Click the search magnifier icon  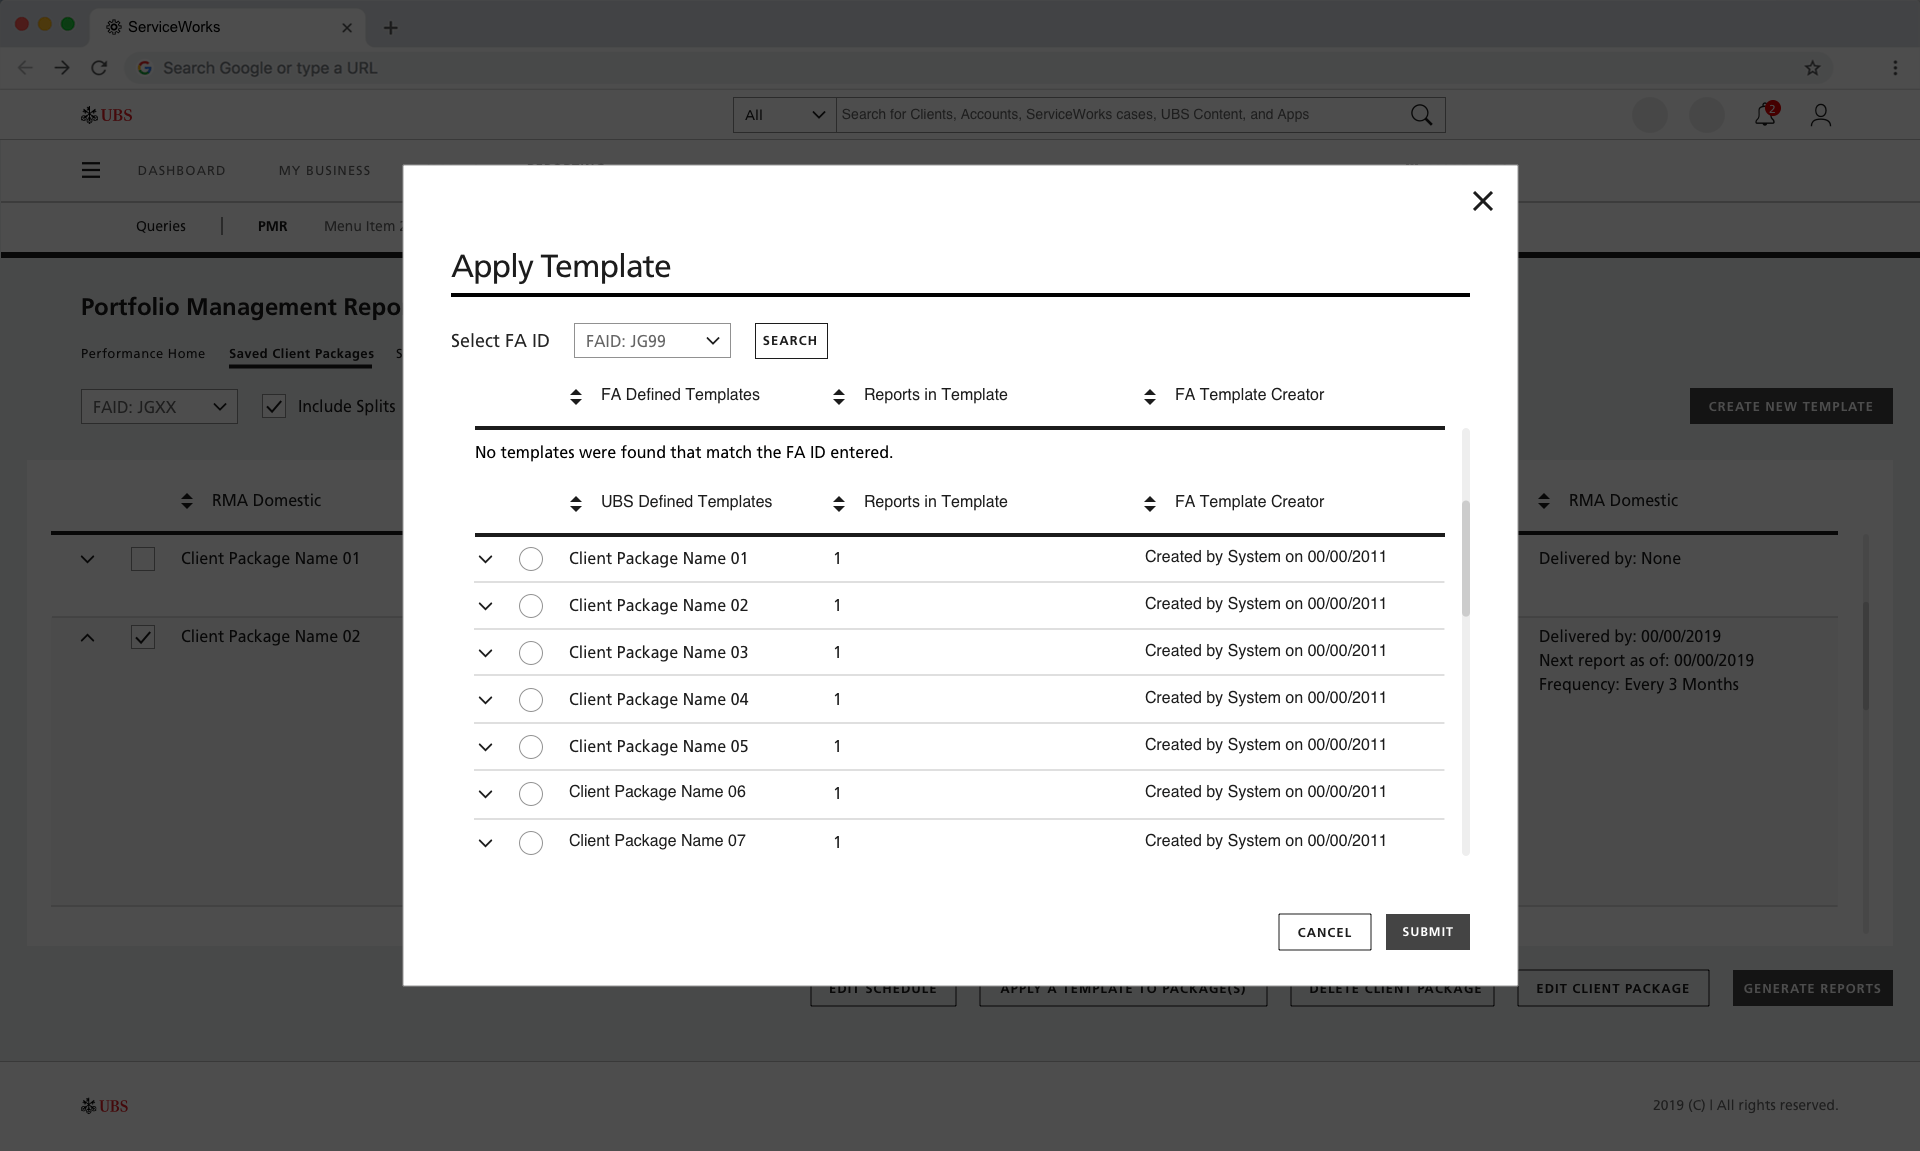(x=1420, y=115)
